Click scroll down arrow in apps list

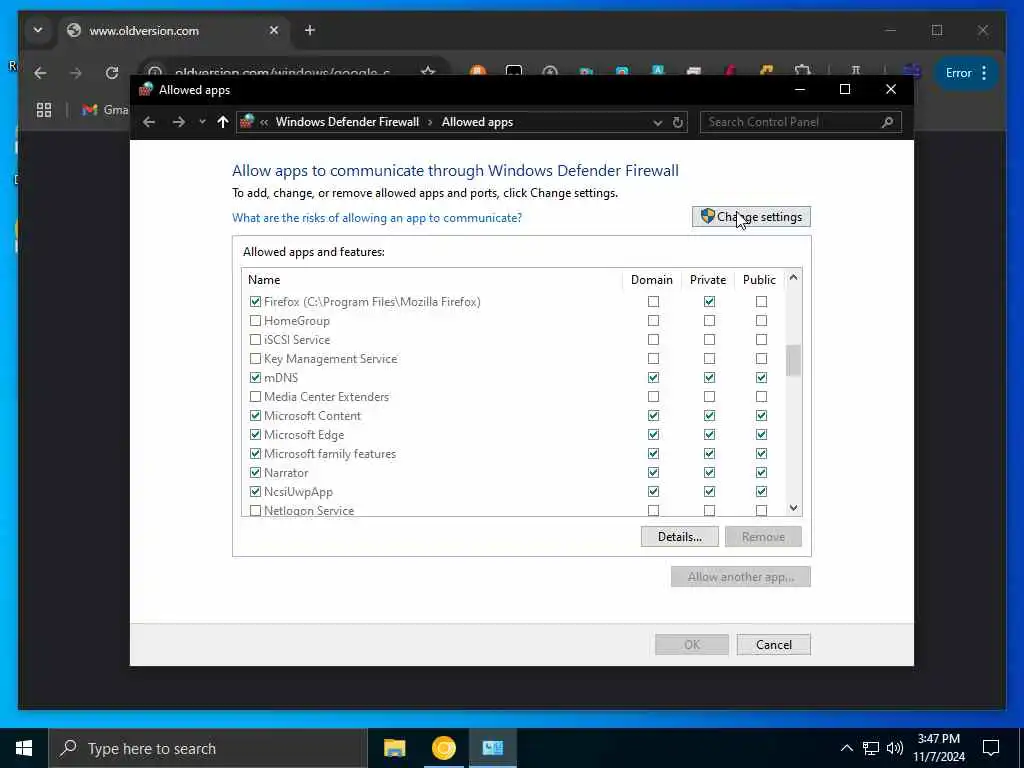click(793, 507)
